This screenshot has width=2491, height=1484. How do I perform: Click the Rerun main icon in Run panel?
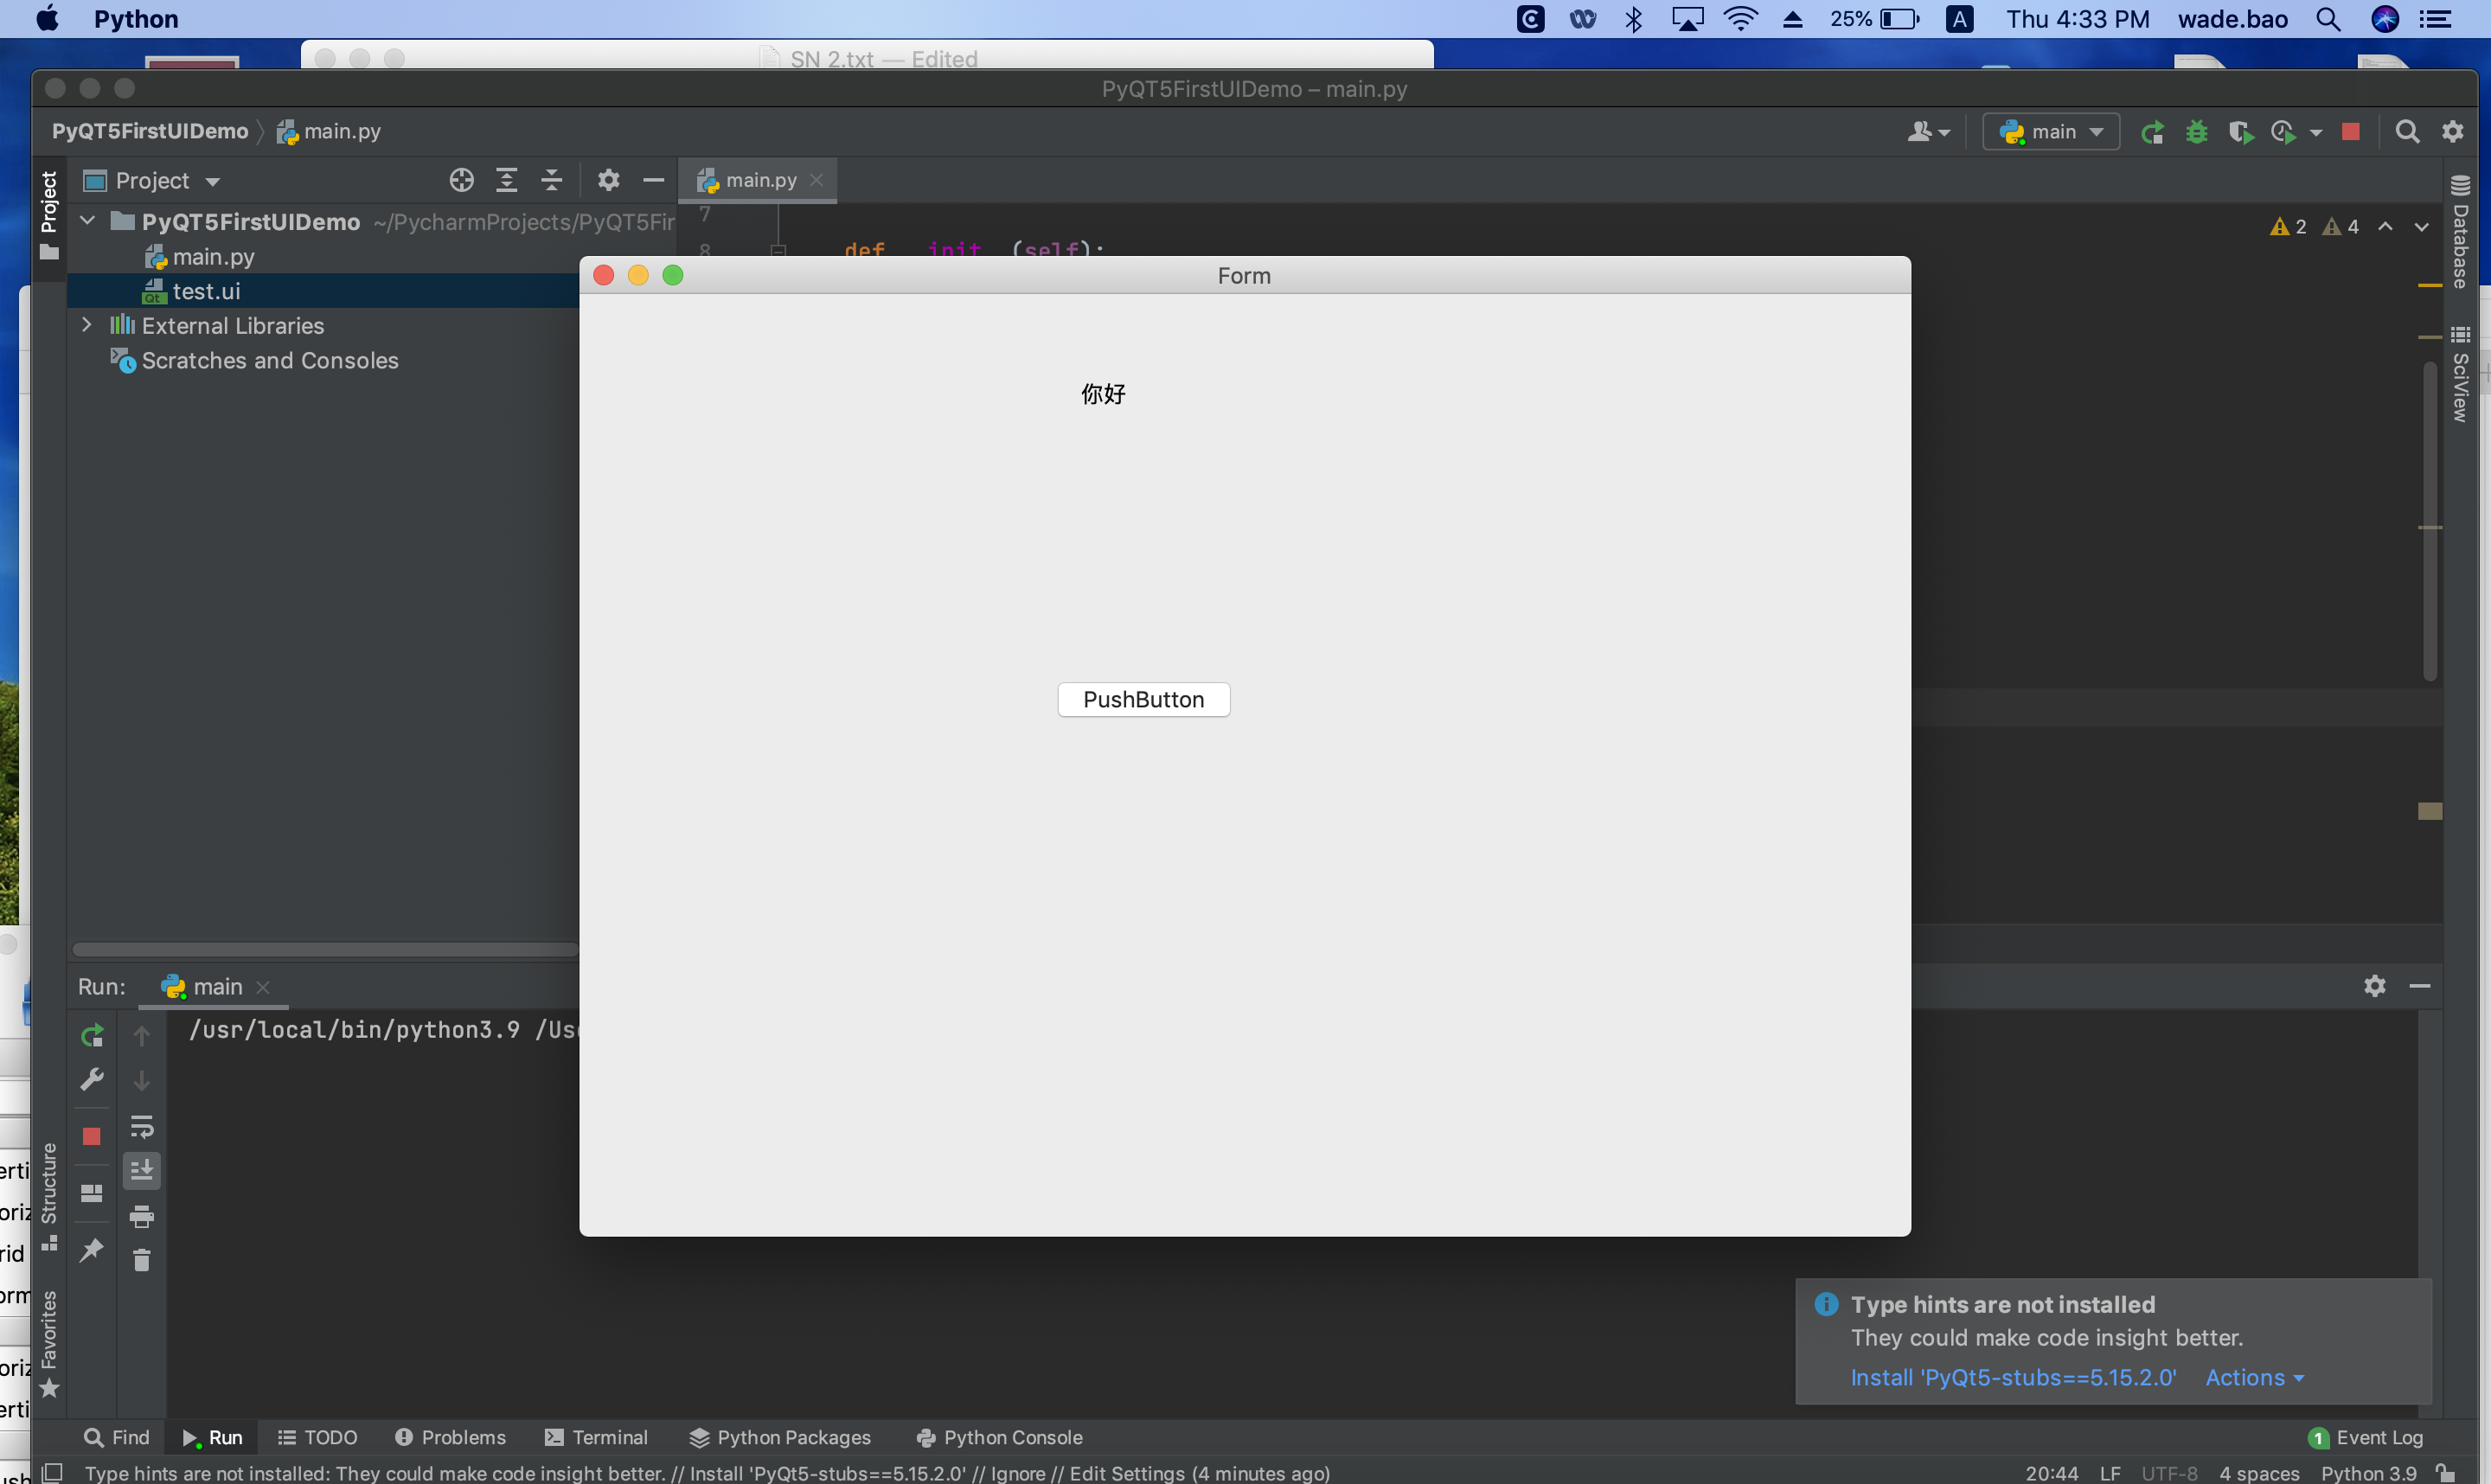pos(92,1036)
